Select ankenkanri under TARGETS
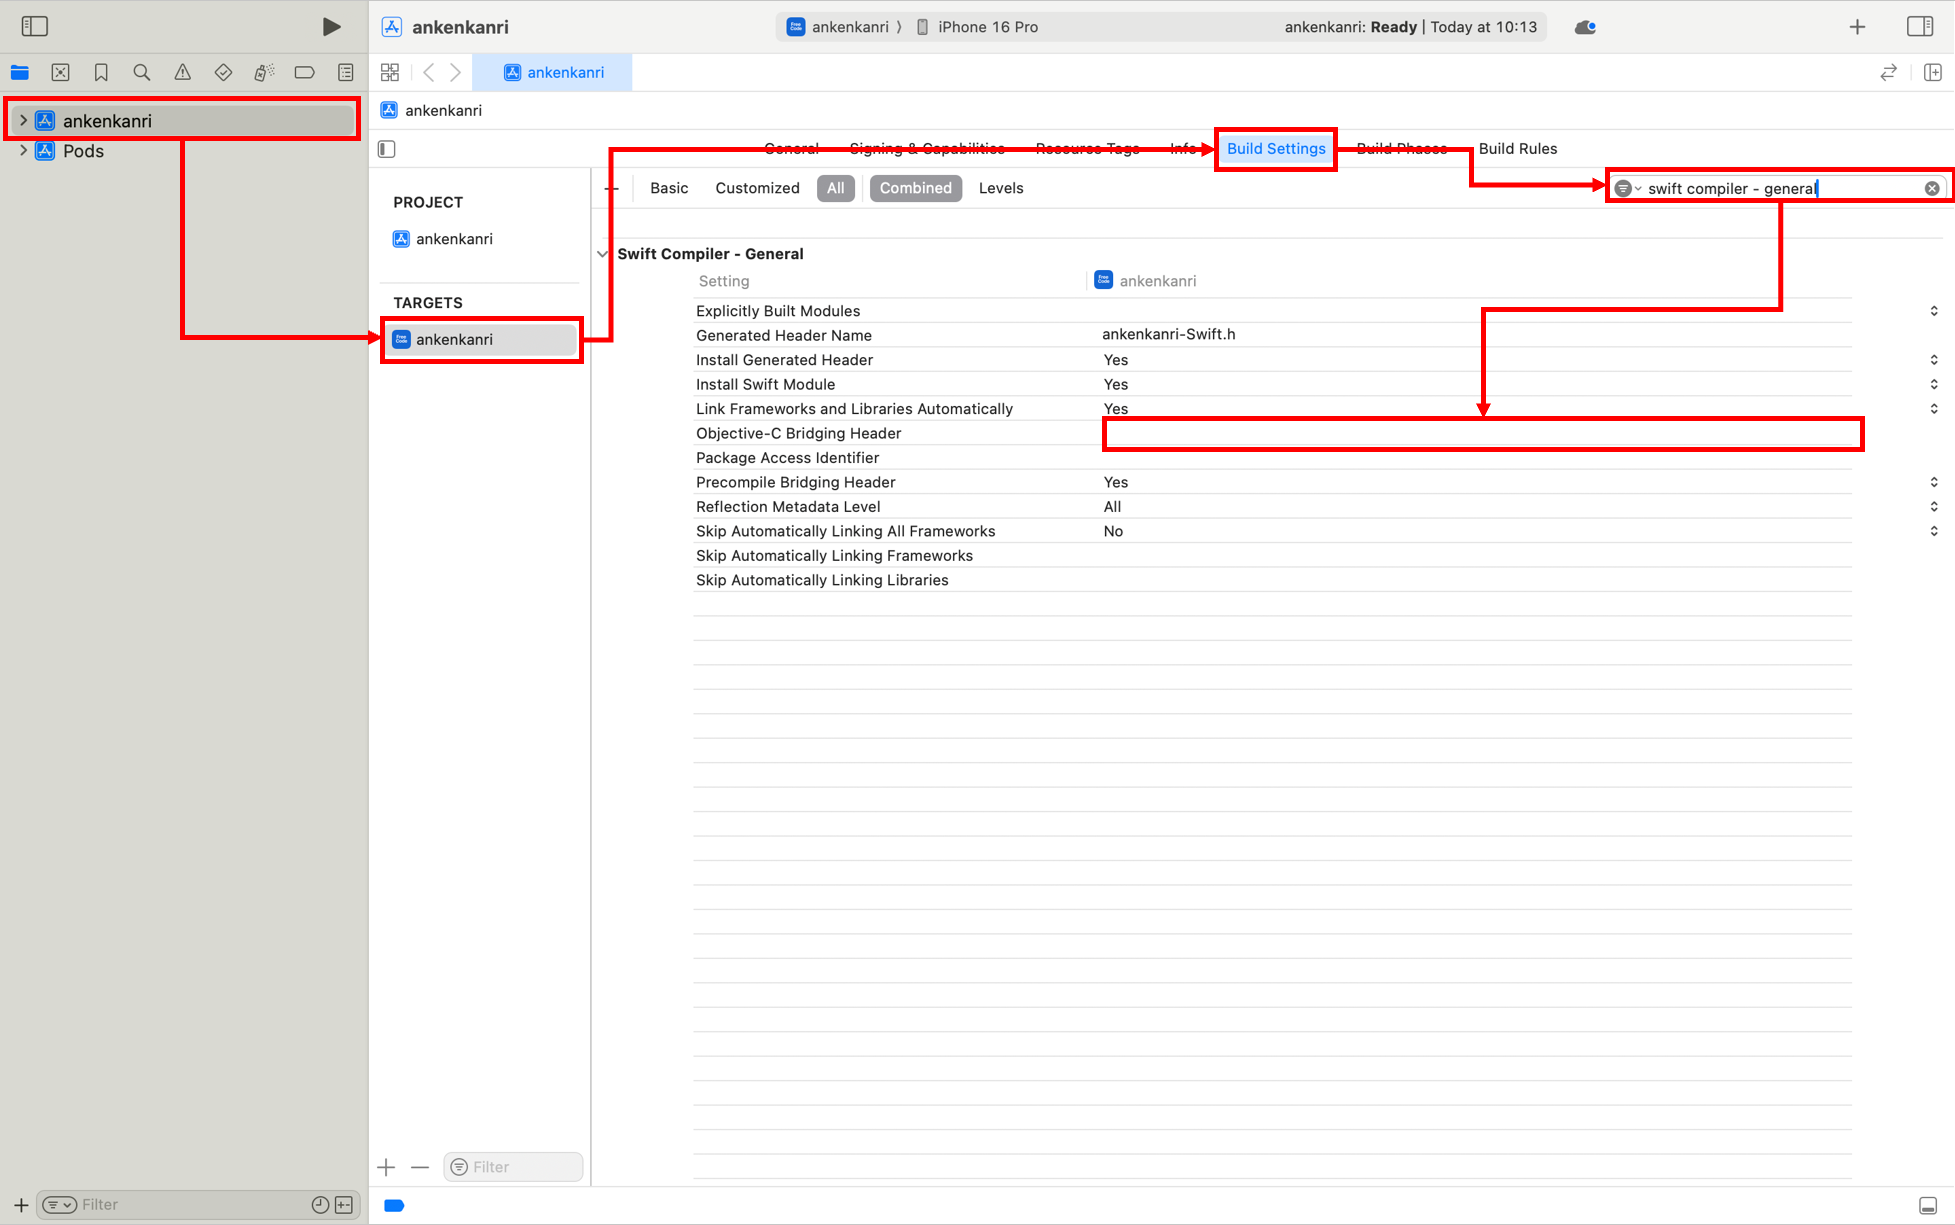1955x1225 pixels. pos(481,340)
